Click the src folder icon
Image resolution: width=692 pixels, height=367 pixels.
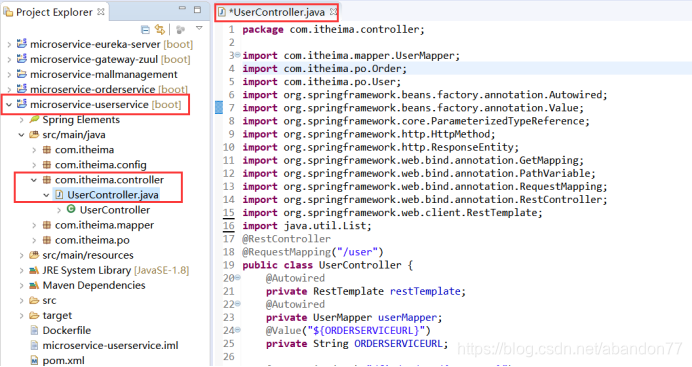pos(34,300)
